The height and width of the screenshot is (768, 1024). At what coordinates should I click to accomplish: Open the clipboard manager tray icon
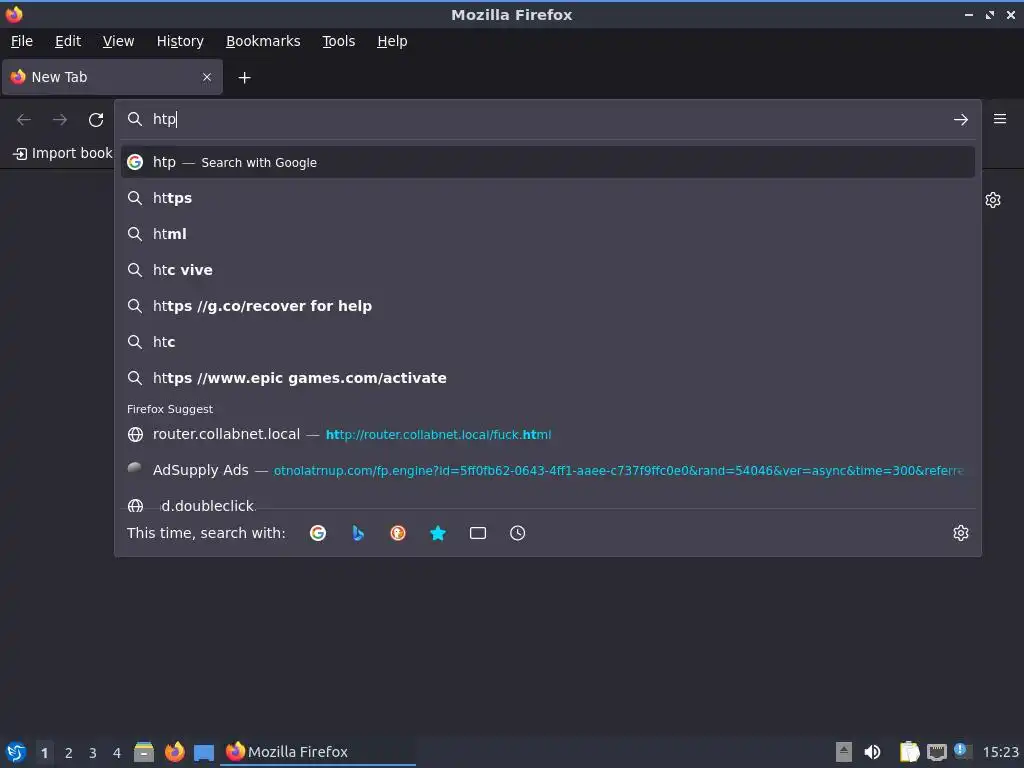pyautogui.click(x=909, y=752)
